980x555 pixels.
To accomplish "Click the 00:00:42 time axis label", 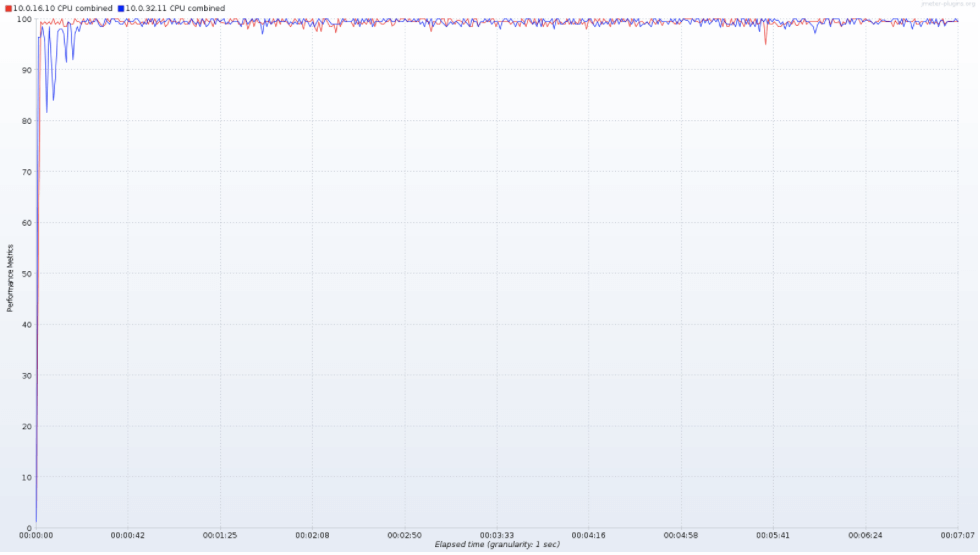I will [x=128, y=536].
